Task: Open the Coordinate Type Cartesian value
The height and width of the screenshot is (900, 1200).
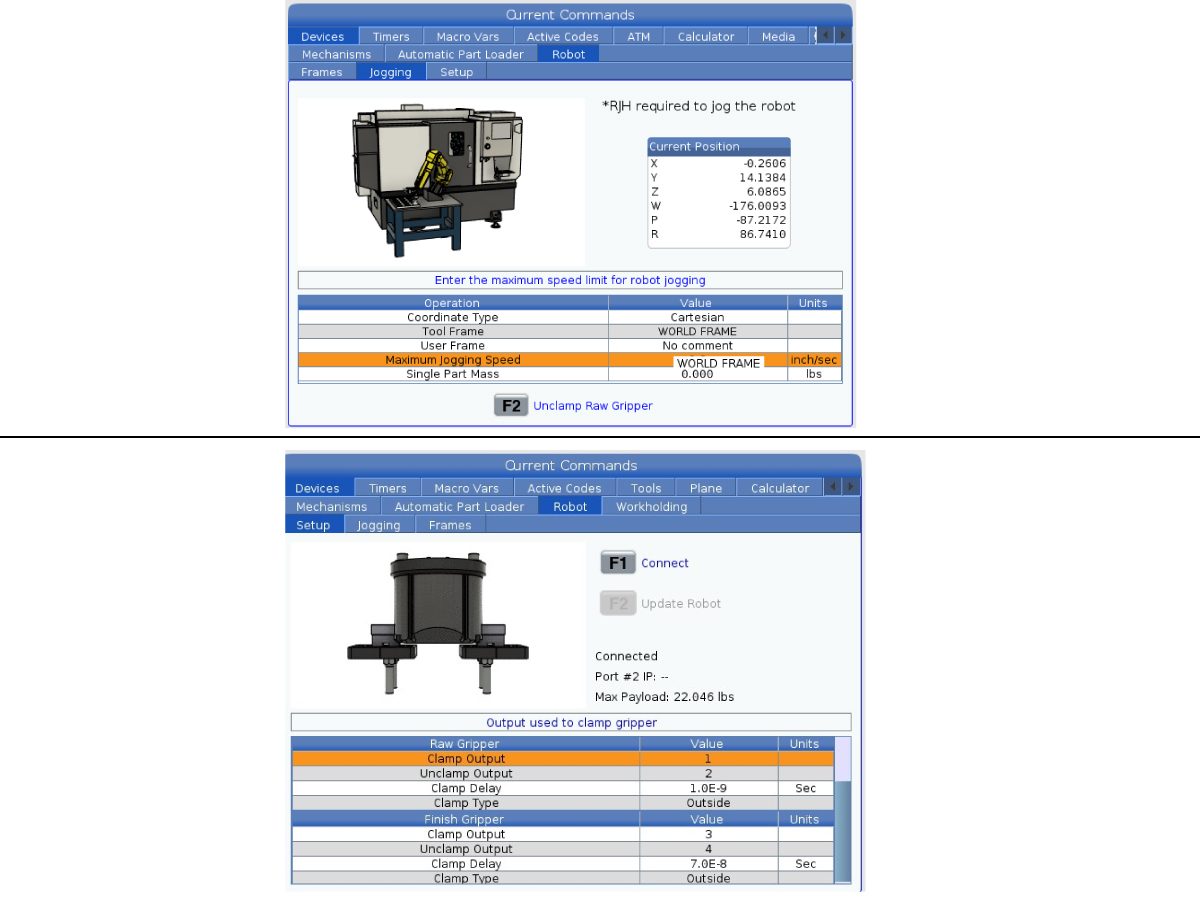Action: [696, 318]
